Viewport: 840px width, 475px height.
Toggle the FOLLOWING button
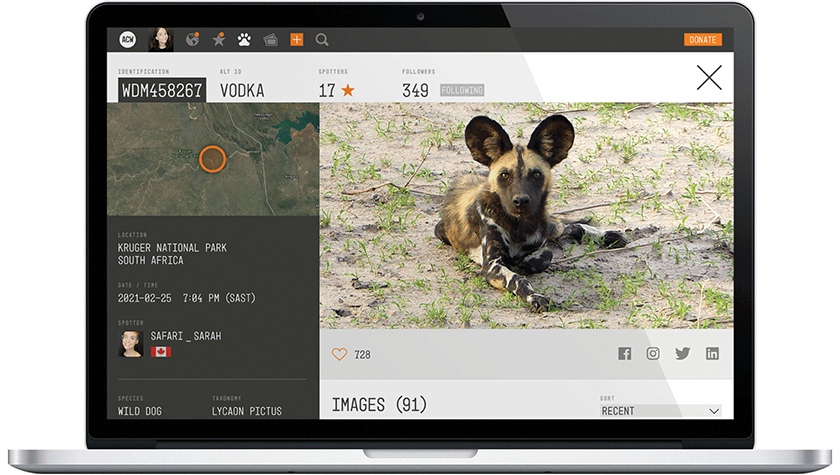(462, 90)
